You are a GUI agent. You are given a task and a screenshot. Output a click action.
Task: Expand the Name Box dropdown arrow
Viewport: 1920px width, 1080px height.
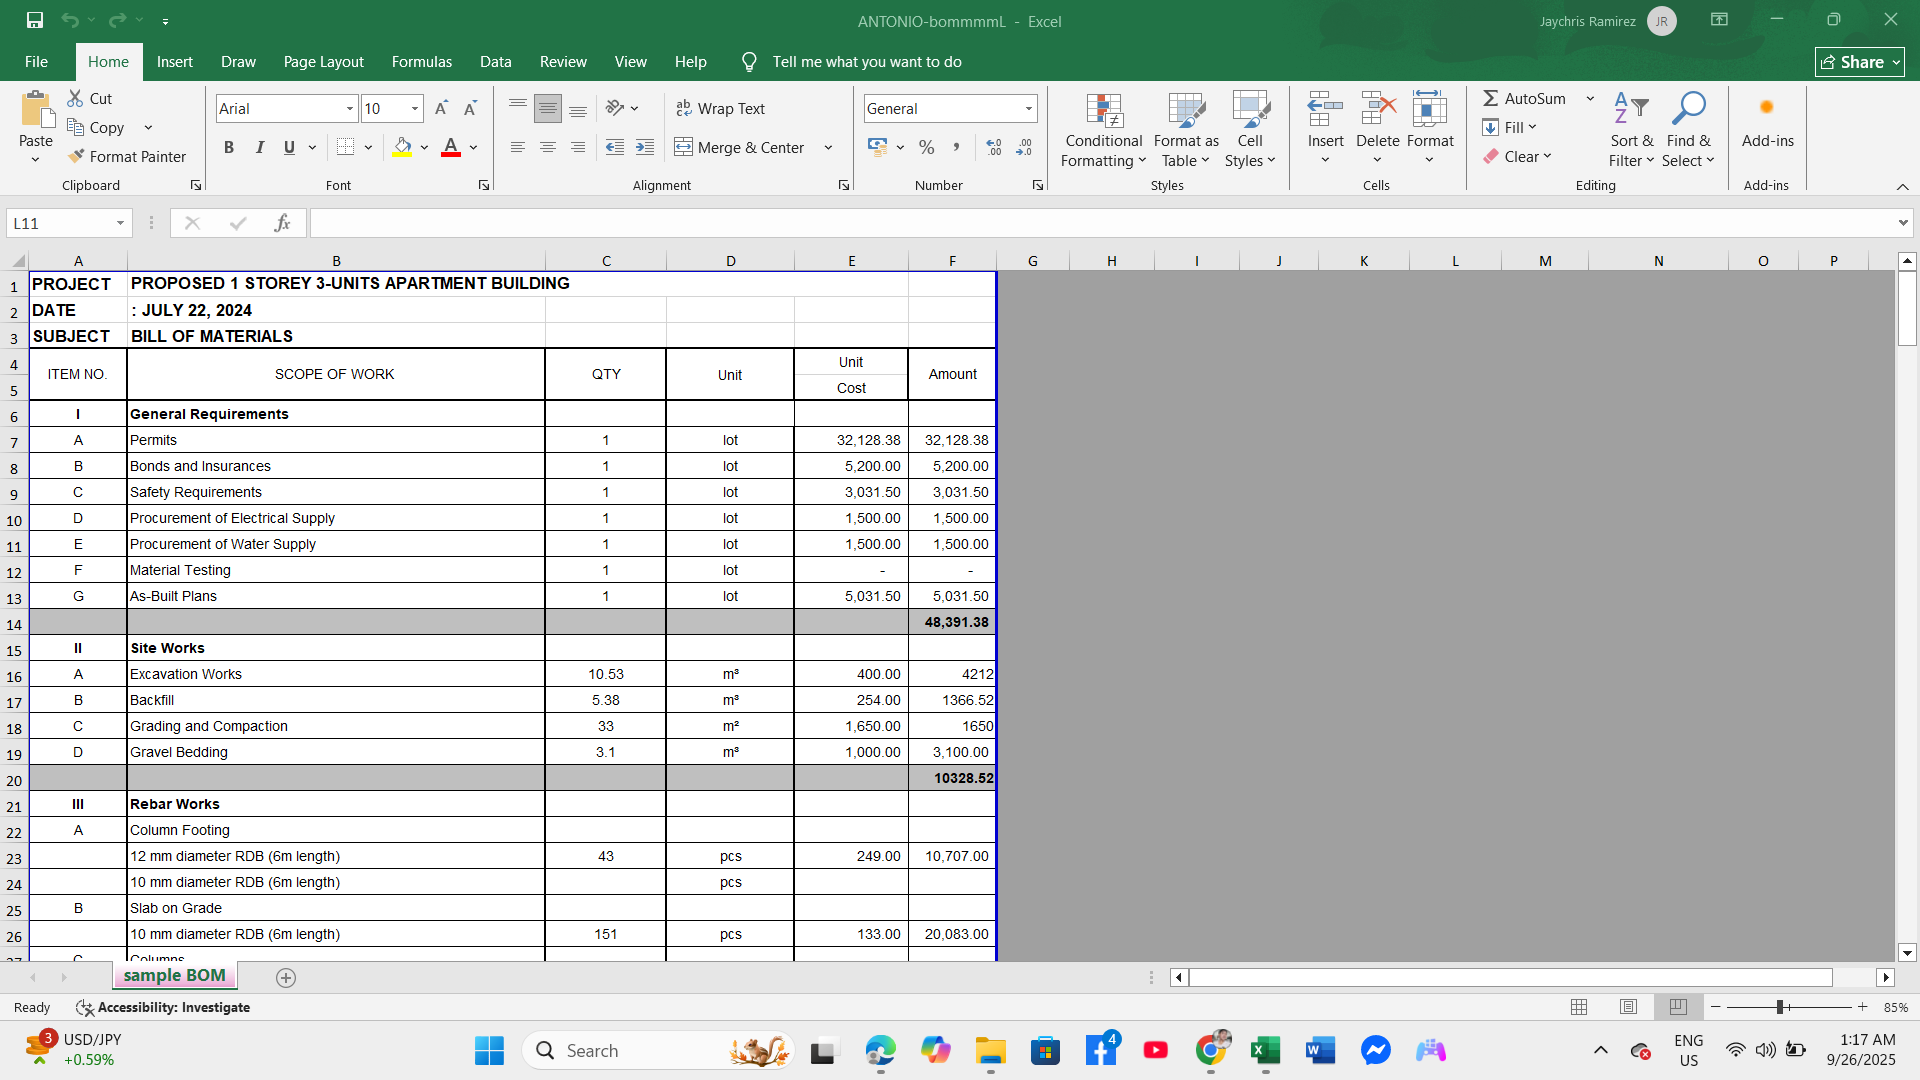[x=120, y=223]
